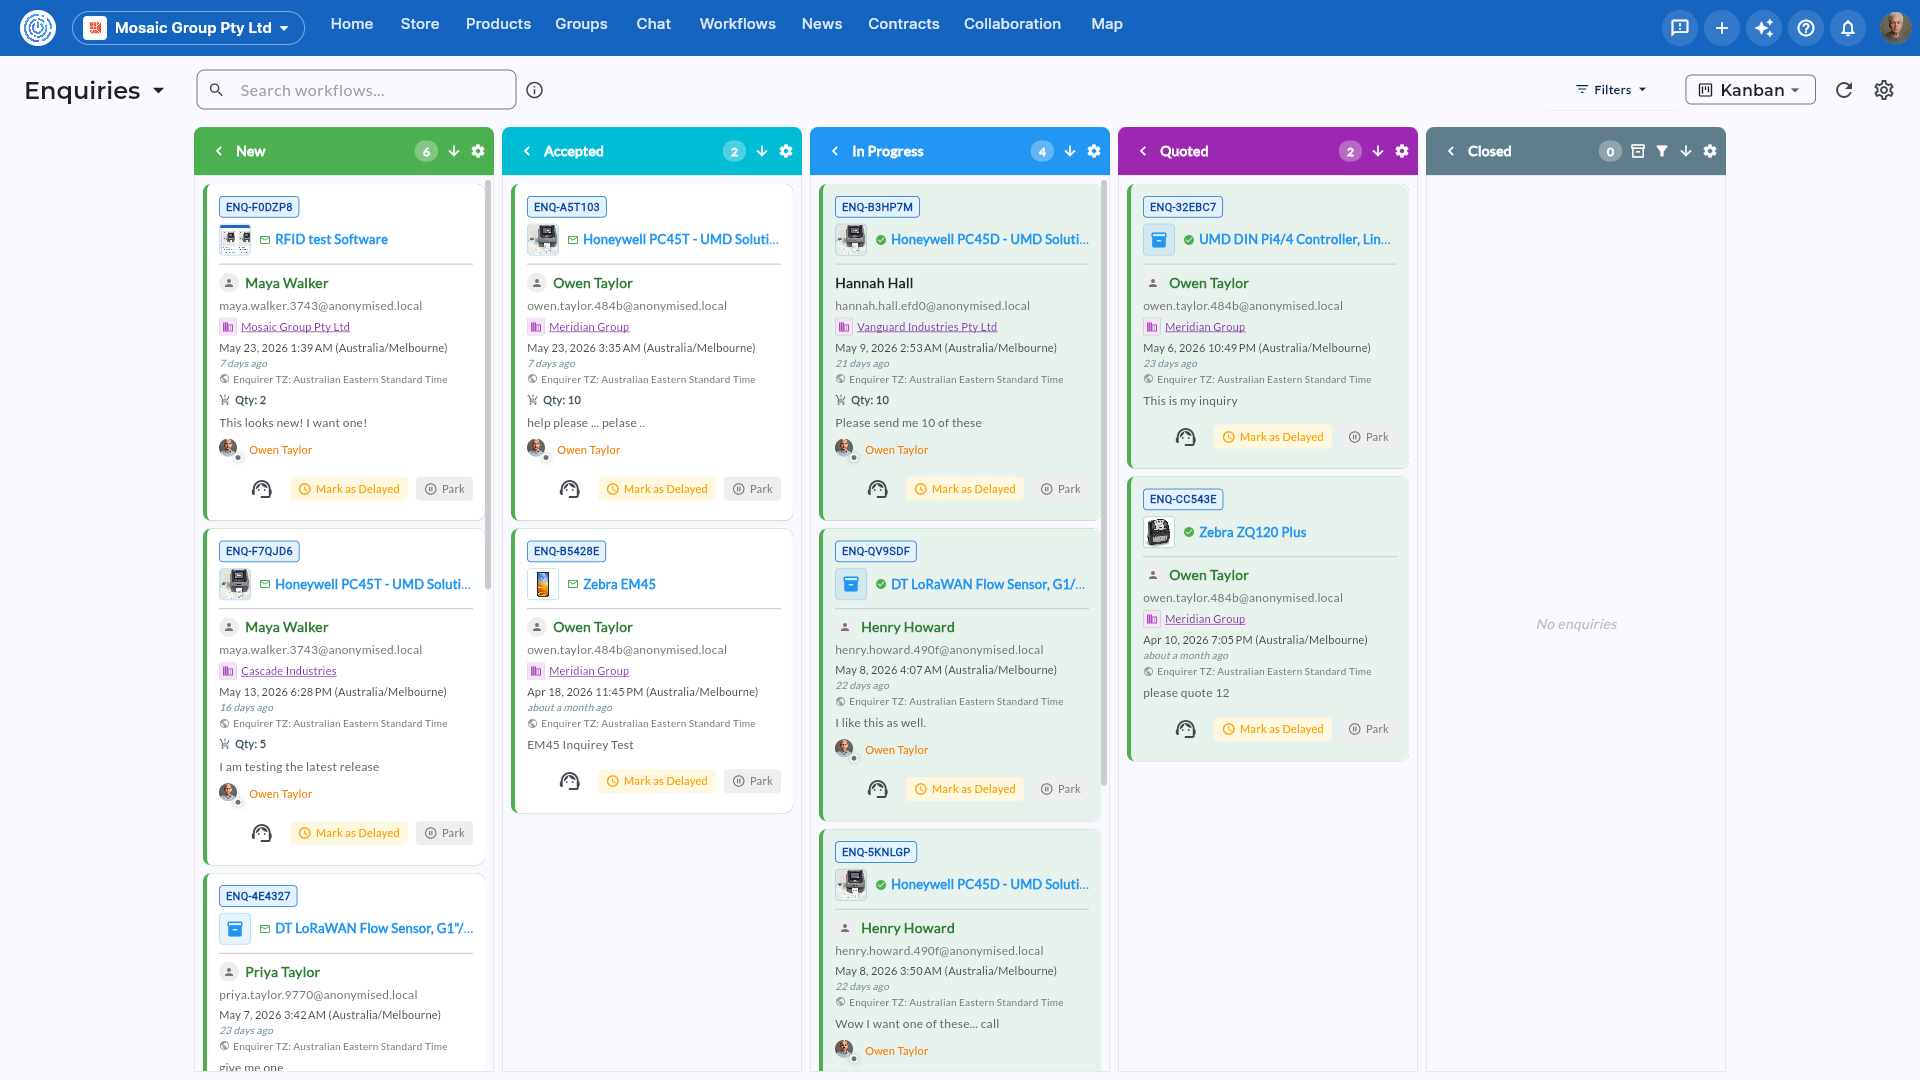Open Quoted column settings gear
This screenshot has height=1080, width=1920.
(x=1402, y=151)
